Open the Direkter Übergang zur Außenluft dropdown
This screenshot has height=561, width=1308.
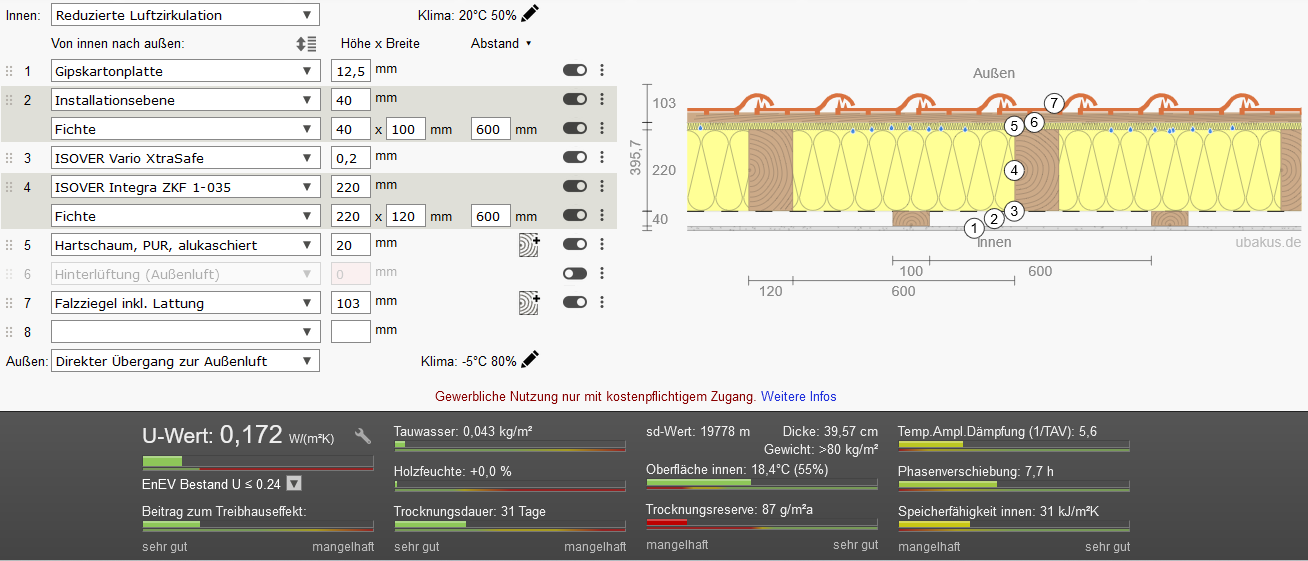[185, 361]
